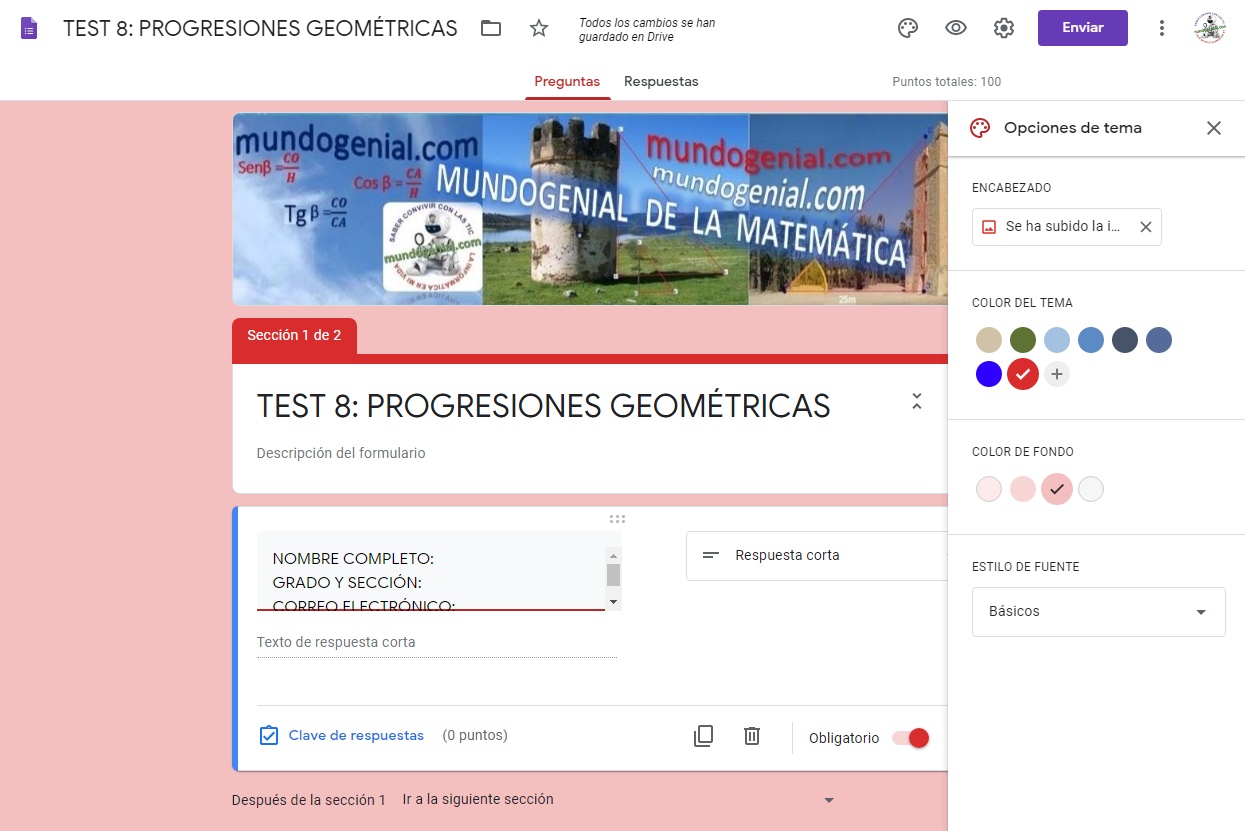1245x831 pixels.
Task: Move form to folder icon
Action: [491, 28]
